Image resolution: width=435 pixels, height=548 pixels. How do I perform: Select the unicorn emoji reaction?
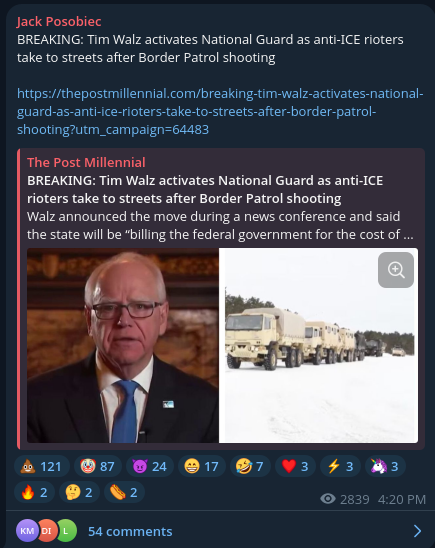pos(385,466)
